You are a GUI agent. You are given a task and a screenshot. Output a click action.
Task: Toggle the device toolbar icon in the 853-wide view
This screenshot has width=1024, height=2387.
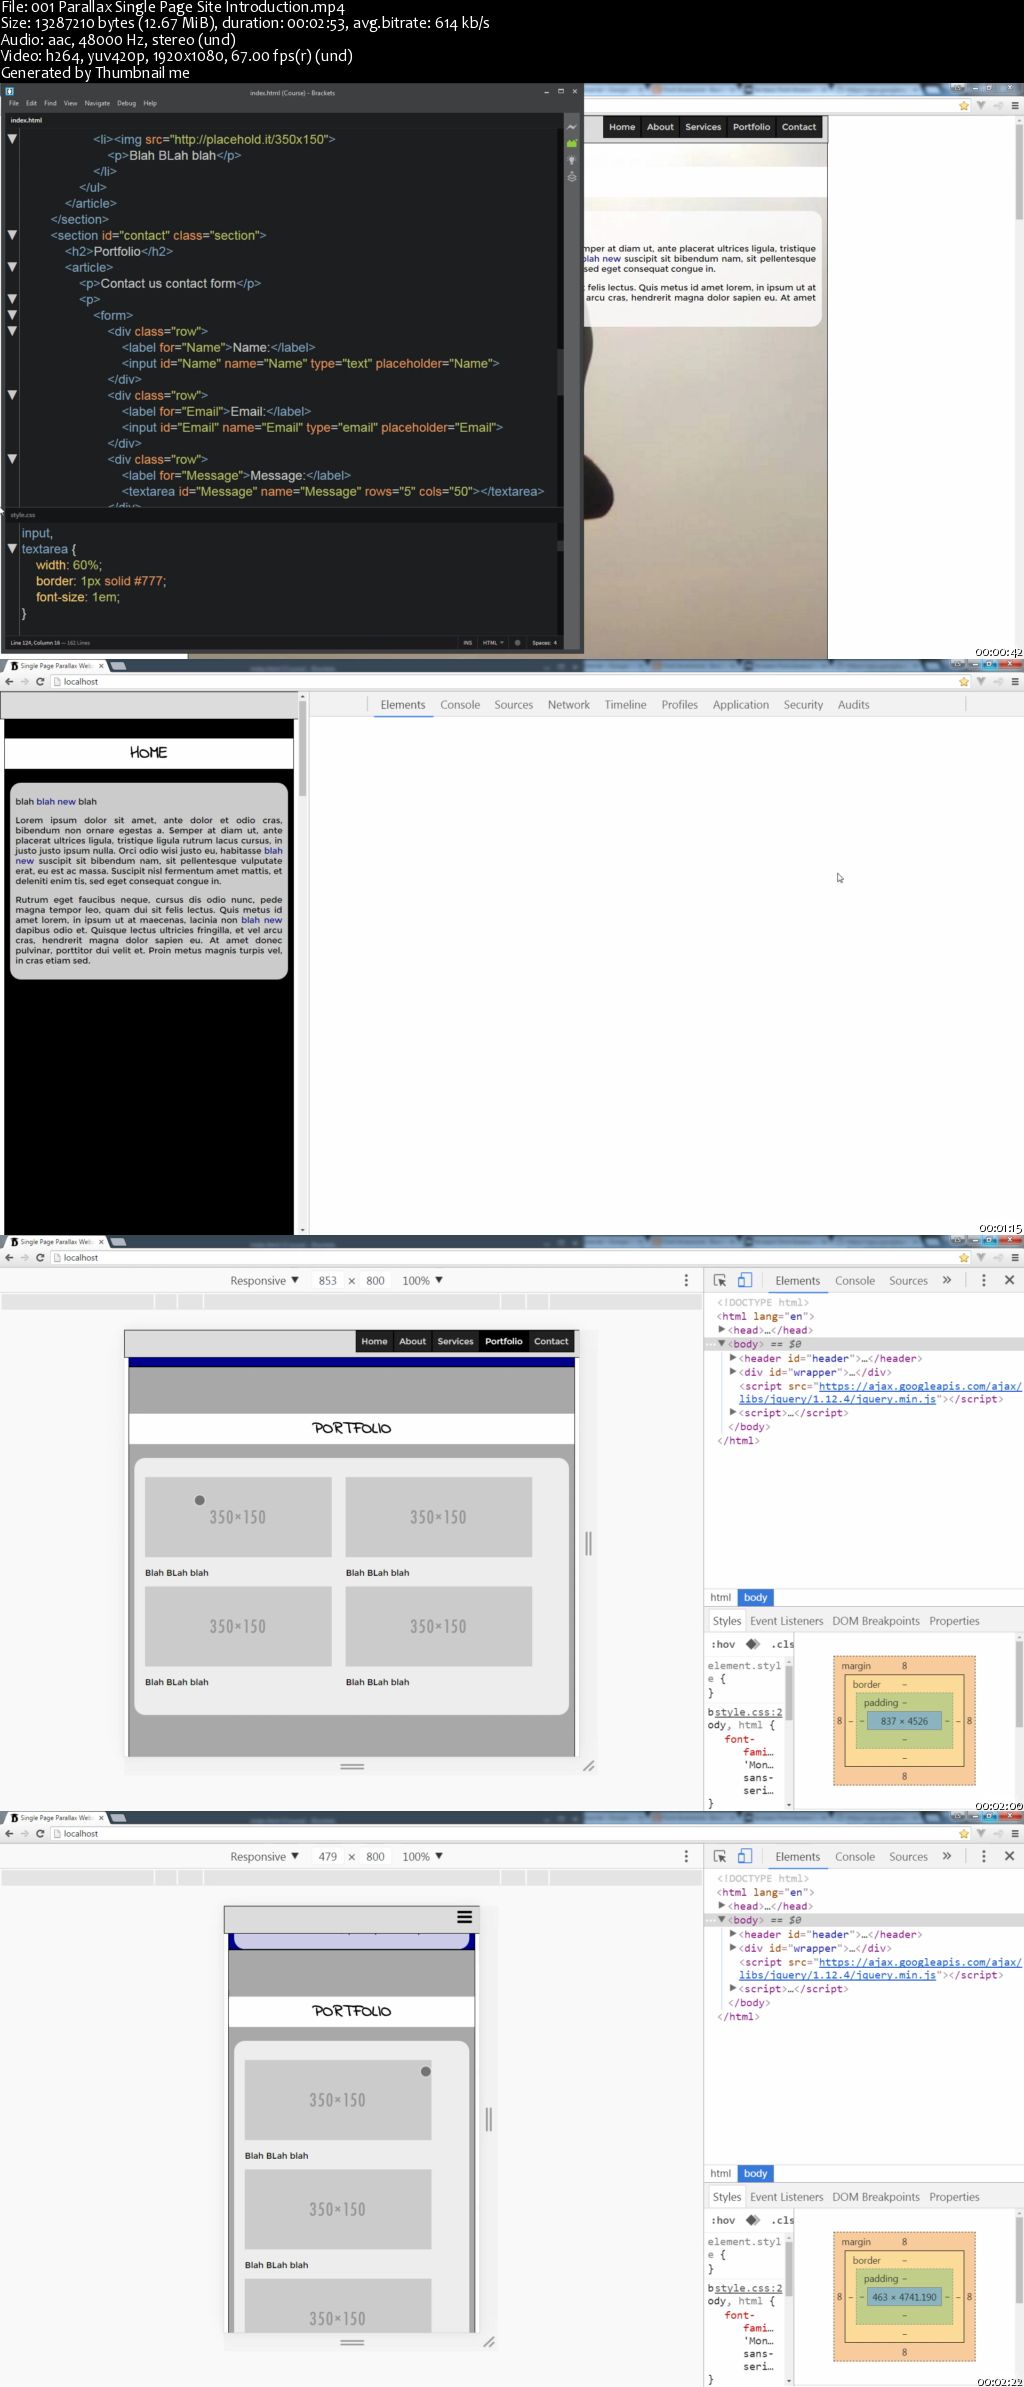(745, 1280)
